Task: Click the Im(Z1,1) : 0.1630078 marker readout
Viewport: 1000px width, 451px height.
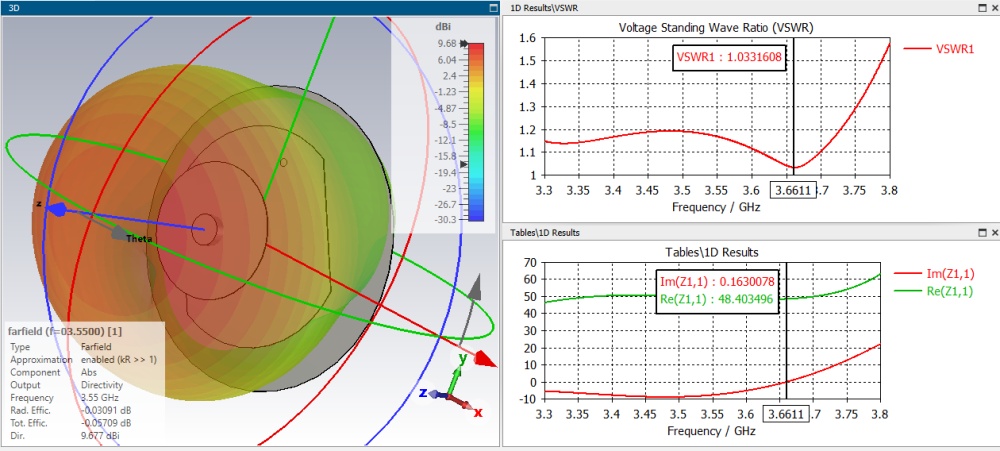Action: (x=717, y=280)
